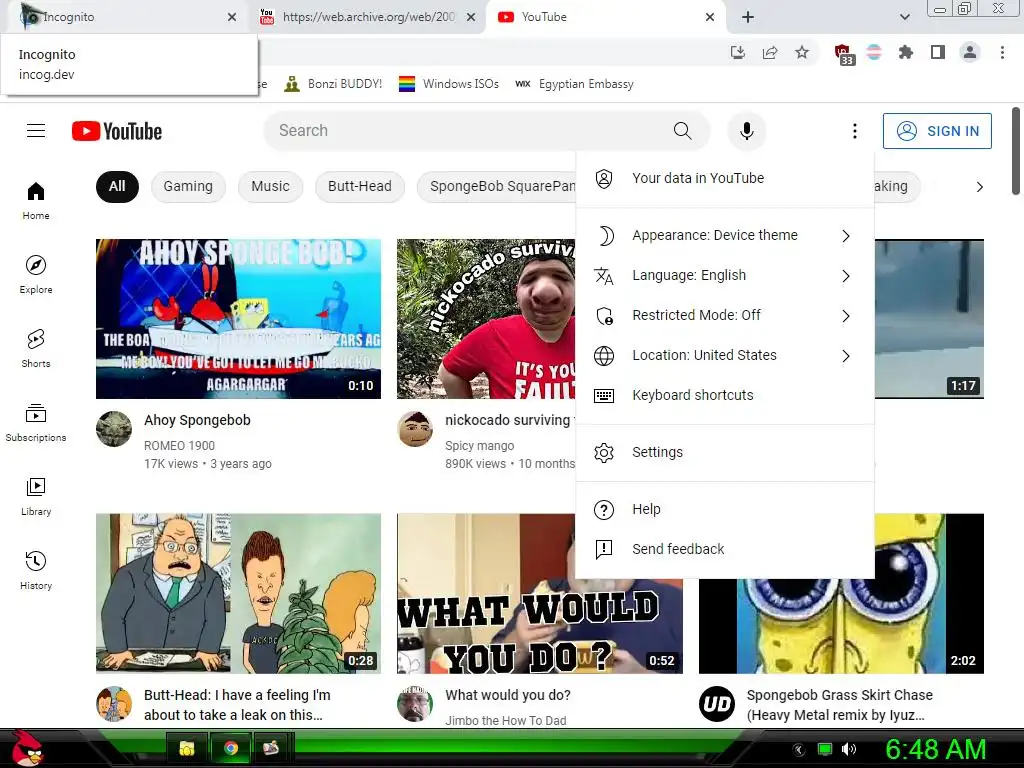The height and width of the screenshot is (768, 1024).
Task: Open a new browser tab
Action: pos(748,17)
